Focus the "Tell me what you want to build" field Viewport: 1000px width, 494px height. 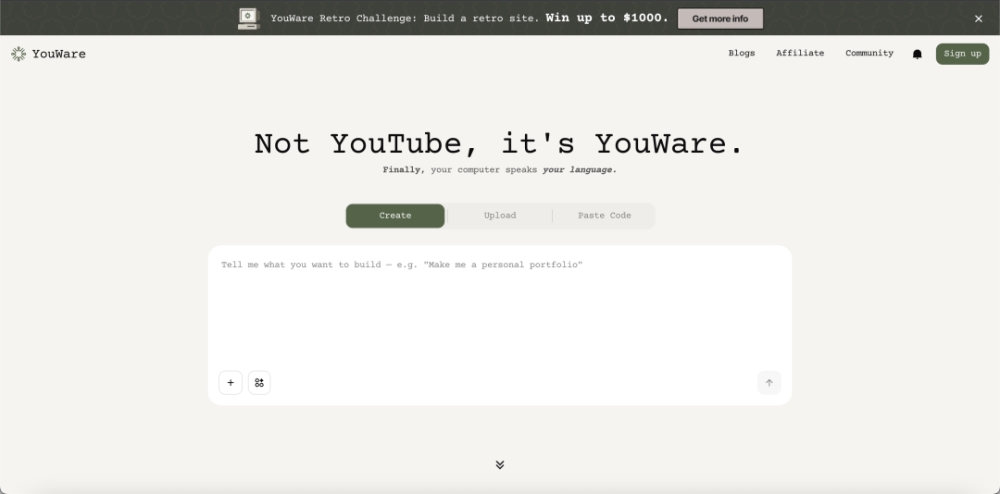(500, 310)
